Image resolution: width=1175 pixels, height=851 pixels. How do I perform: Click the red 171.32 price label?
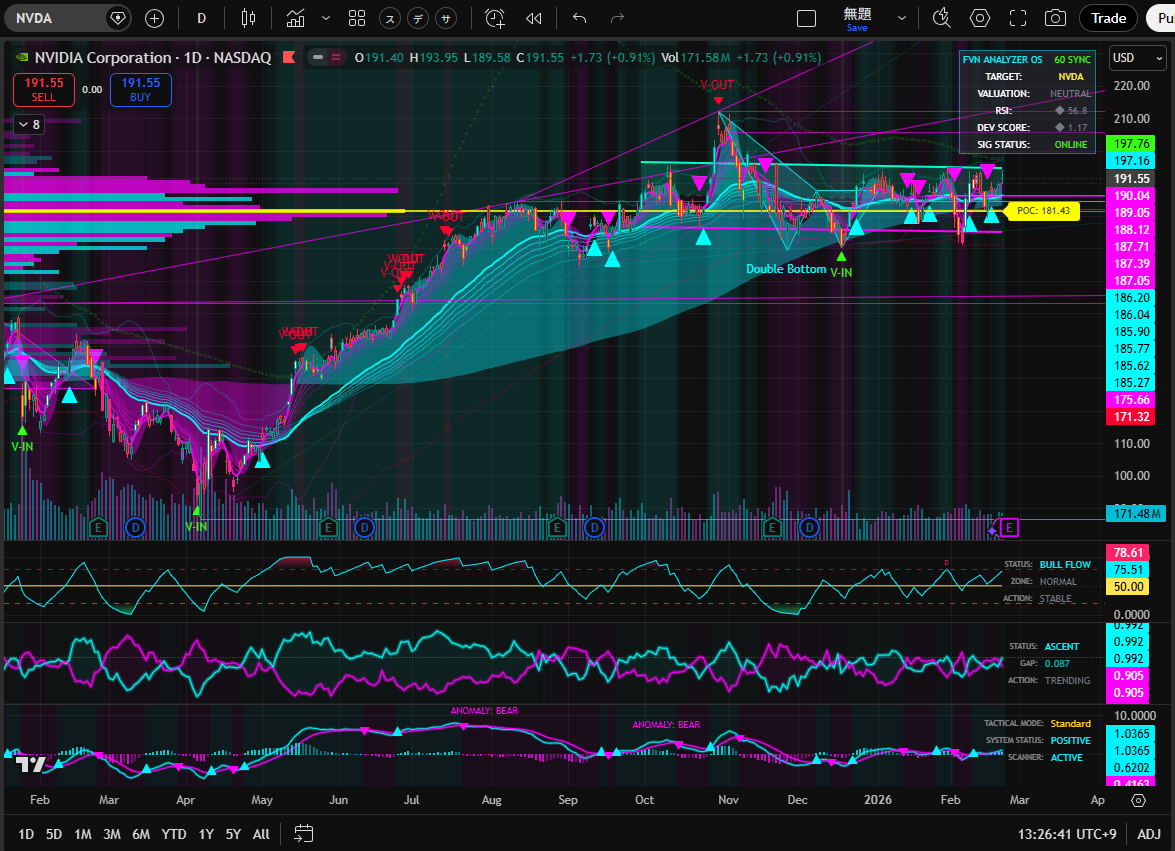pyautogui.click(x=1131, y=417)
